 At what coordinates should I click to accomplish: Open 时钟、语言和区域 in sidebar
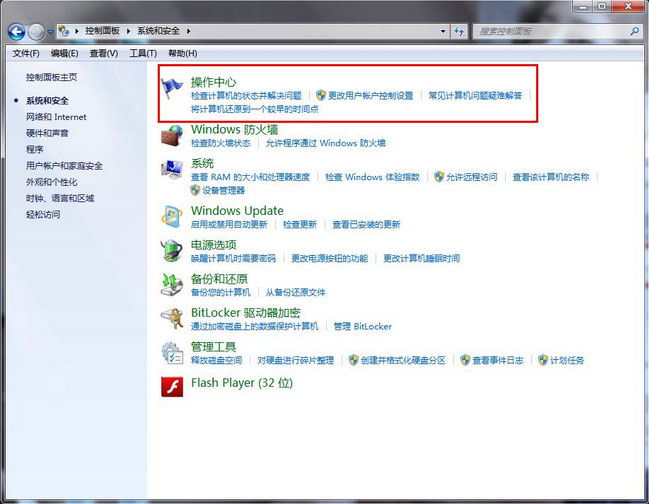point(60,198)
